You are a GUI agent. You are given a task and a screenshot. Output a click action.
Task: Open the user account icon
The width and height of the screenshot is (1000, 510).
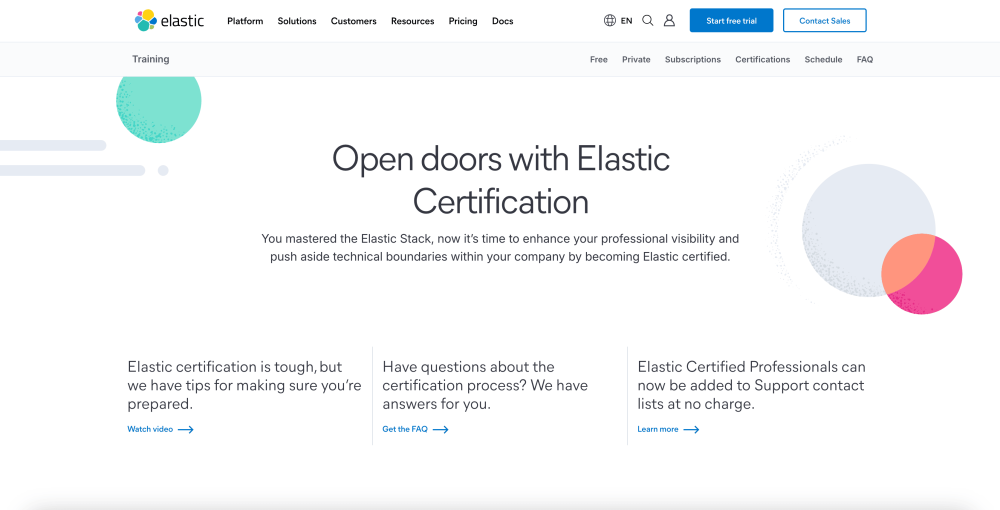click(x=669, y=20)
